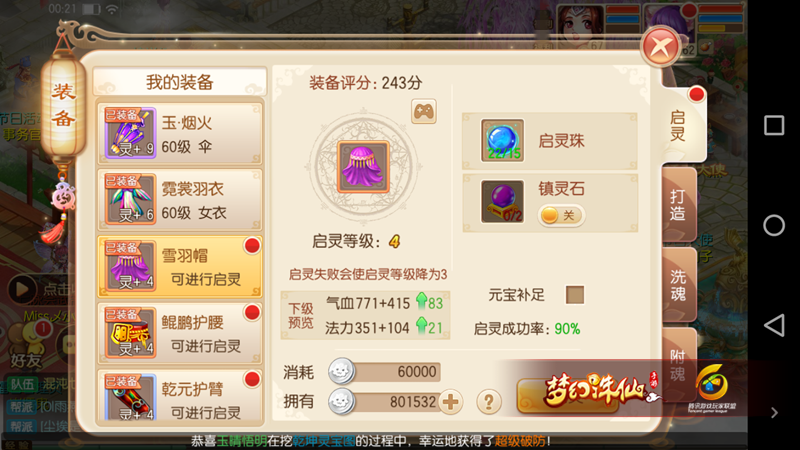This screenshot has height=450, width=800.
Task: Select 鲲鹏护腰 in the equipment list
Action: pyautogui.click(x=180, y=333)
